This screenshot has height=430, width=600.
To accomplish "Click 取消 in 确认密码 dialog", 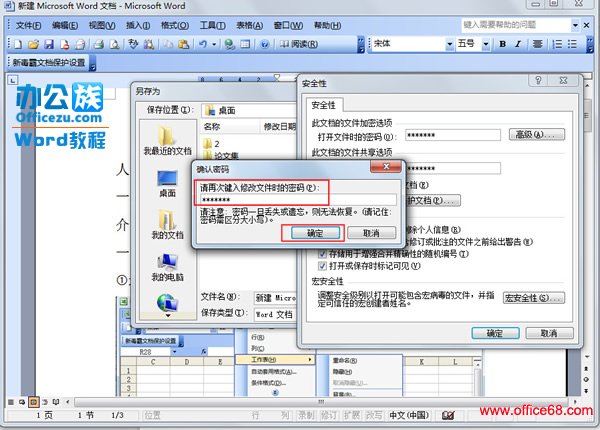I will click(x=372, y=233).
